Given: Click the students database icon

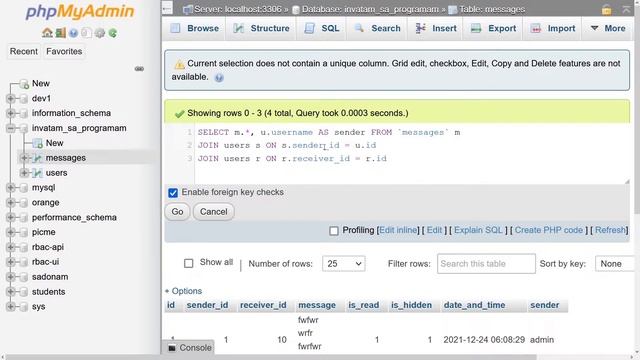Looking at the screenshot, I should pyautogui.click(x=24, y=292).
